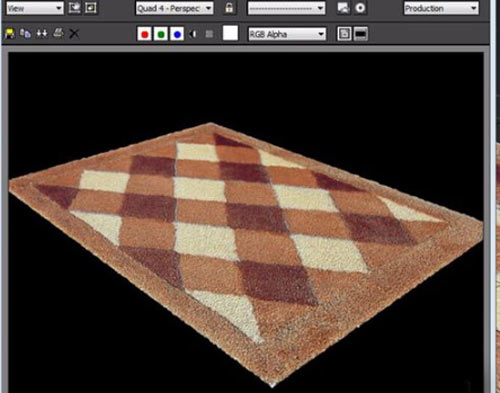Toggle the lock-to-viewport padlock icon
Viewport: 500px width, 393px height.
tap(229, 8)
